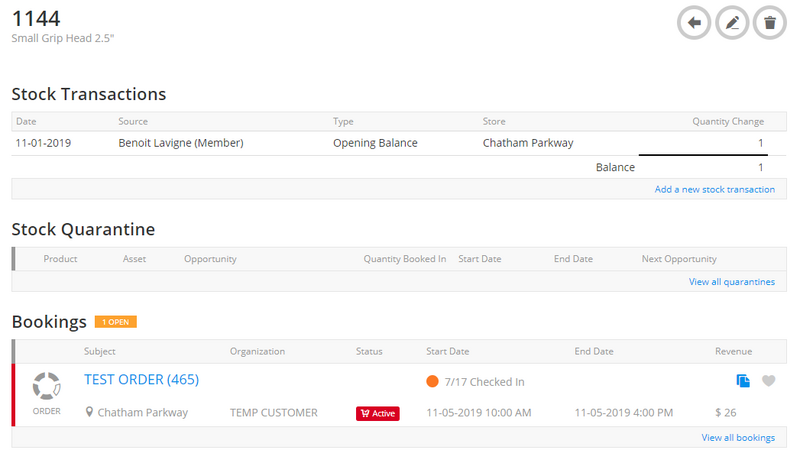Click the Quantity Change column header
Image resolution: width=800 pixels, height=463 pixels.
(x=727, y=121)
